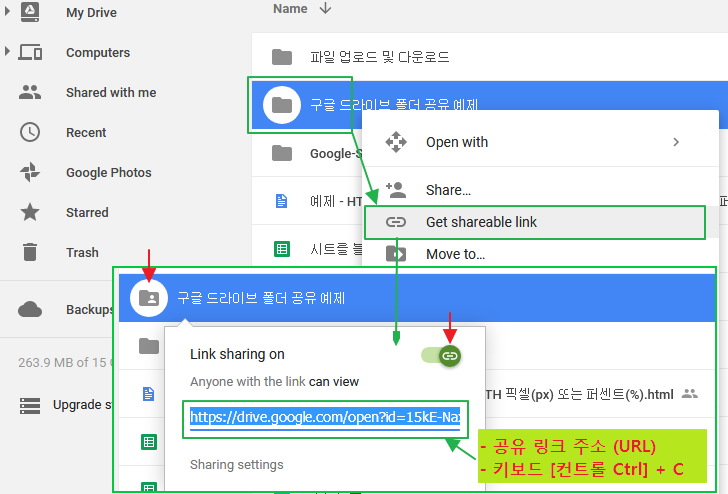Open Computers in sidebar
Viewport: 728px width, 494px height.
tap(98, 52)
